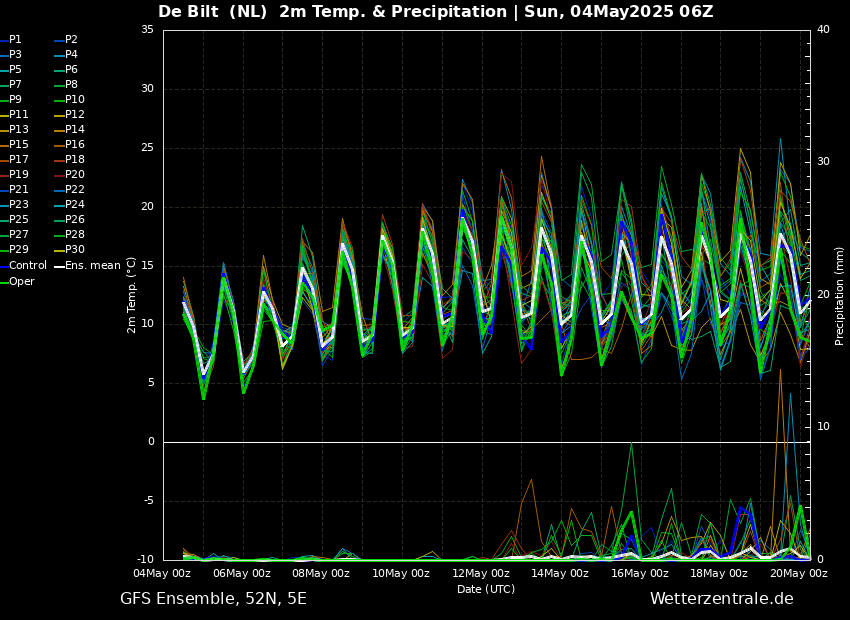Click the 16May 00z date tick label
The width and height of the screenshot is (850, 620).
pyautogui.click(x=640, y=573)
